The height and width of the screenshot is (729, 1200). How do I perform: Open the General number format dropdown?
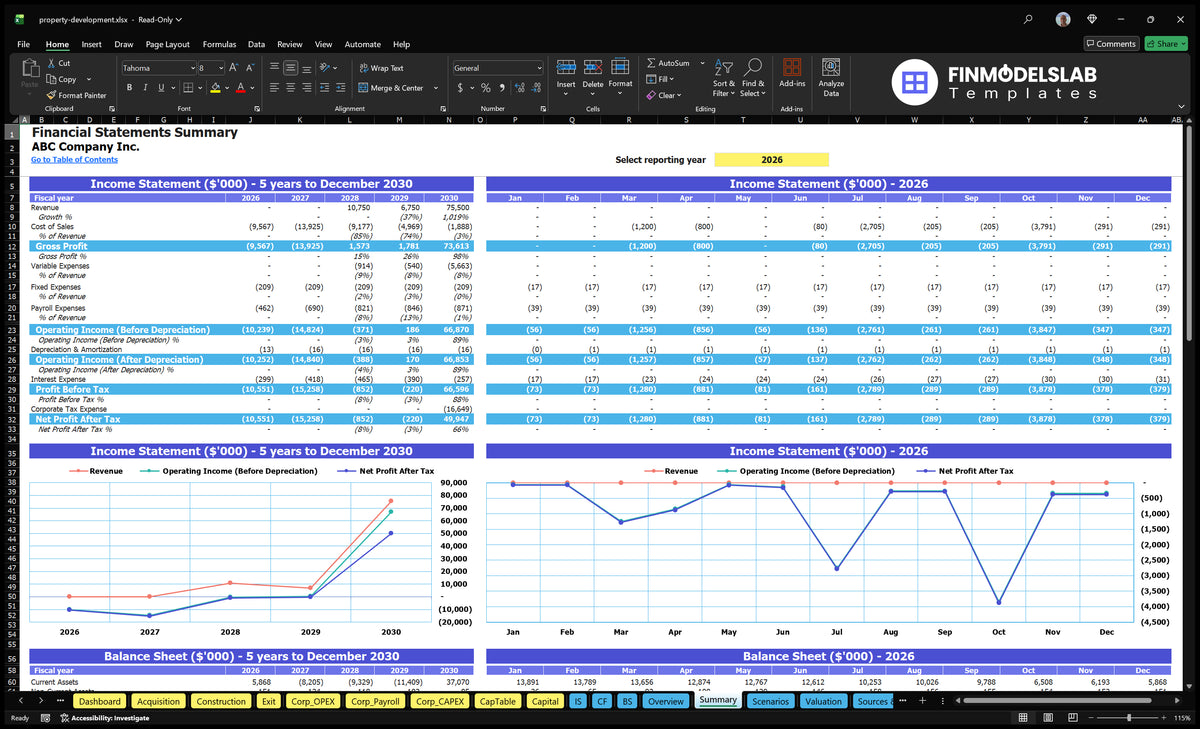[x=538, y=68]
